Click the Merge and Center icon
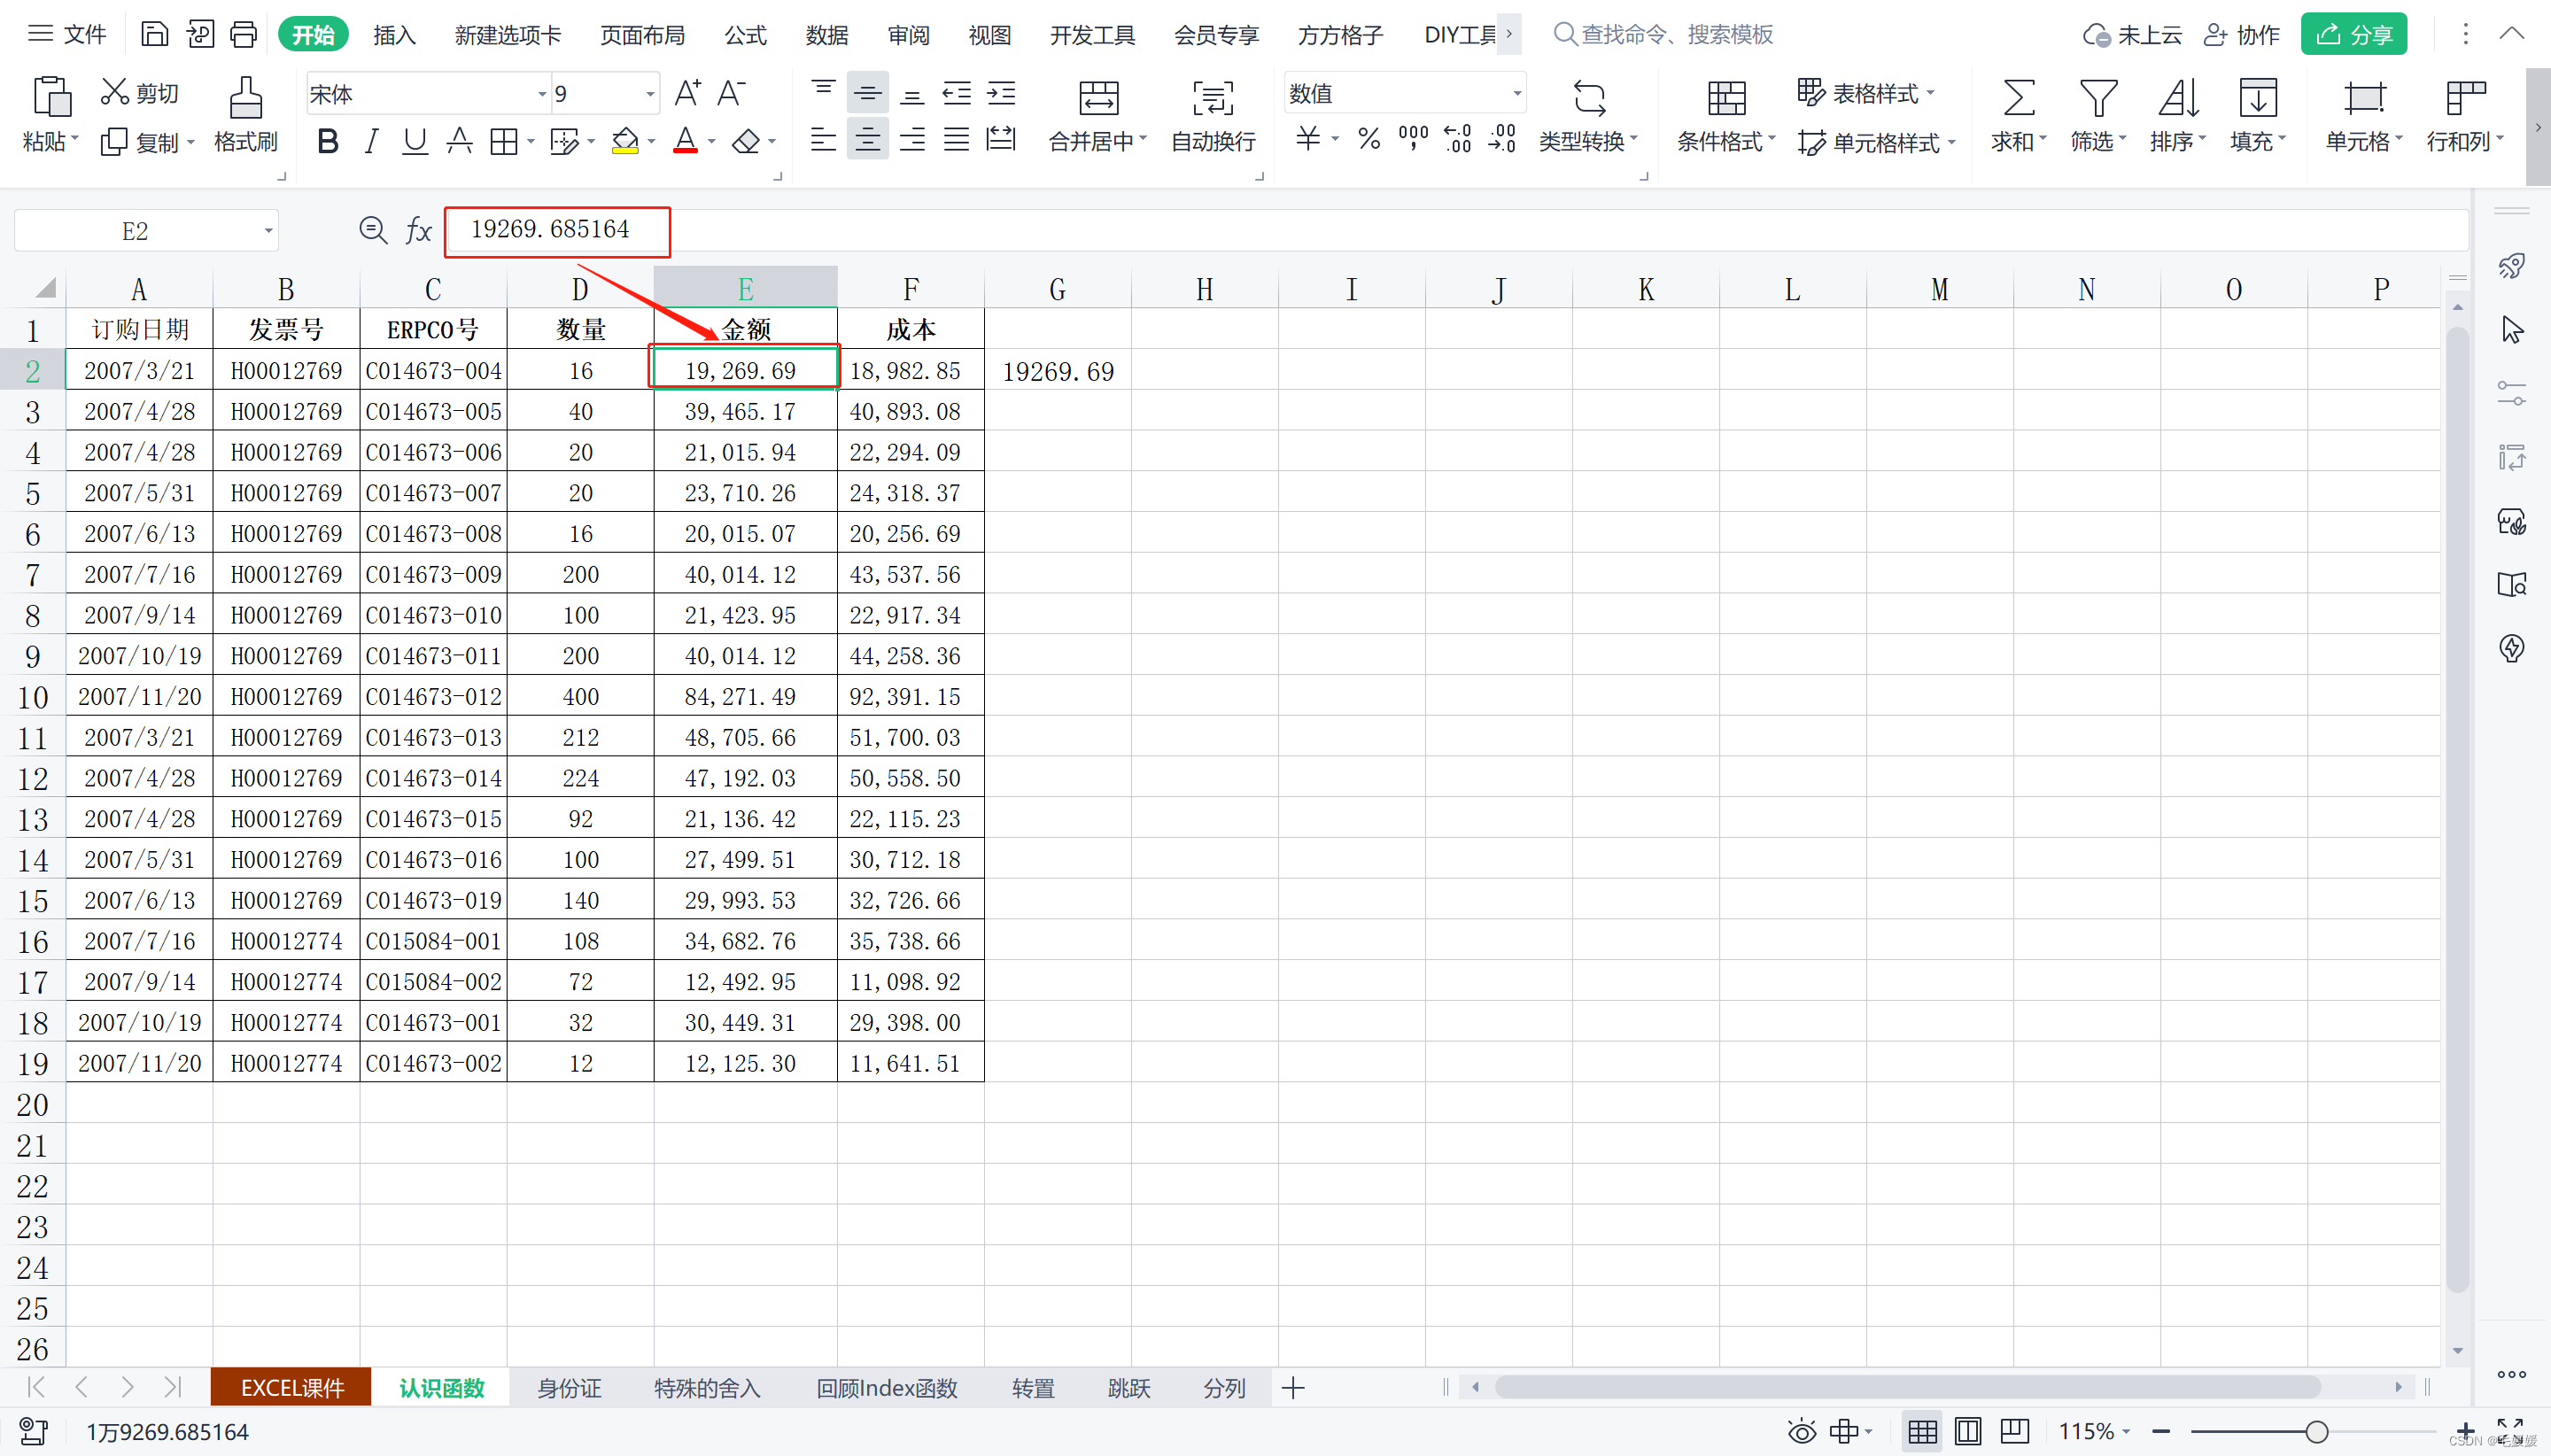 point(1098,97)
